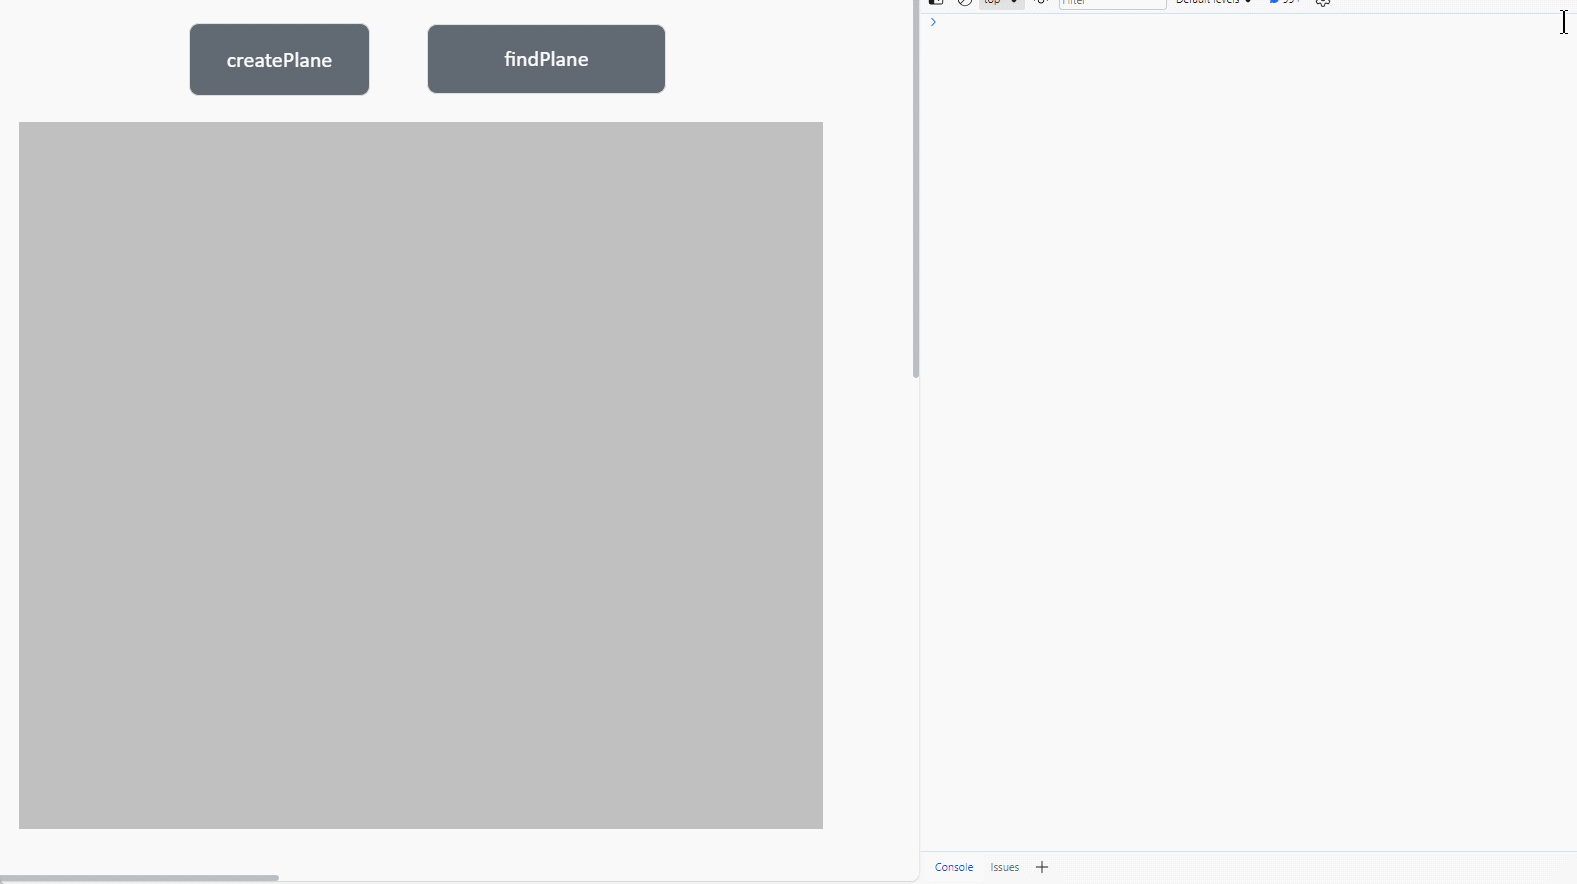Click the createPlane button
The image size is (1577, 884).
pyautogui.click(x=279, y=60)
